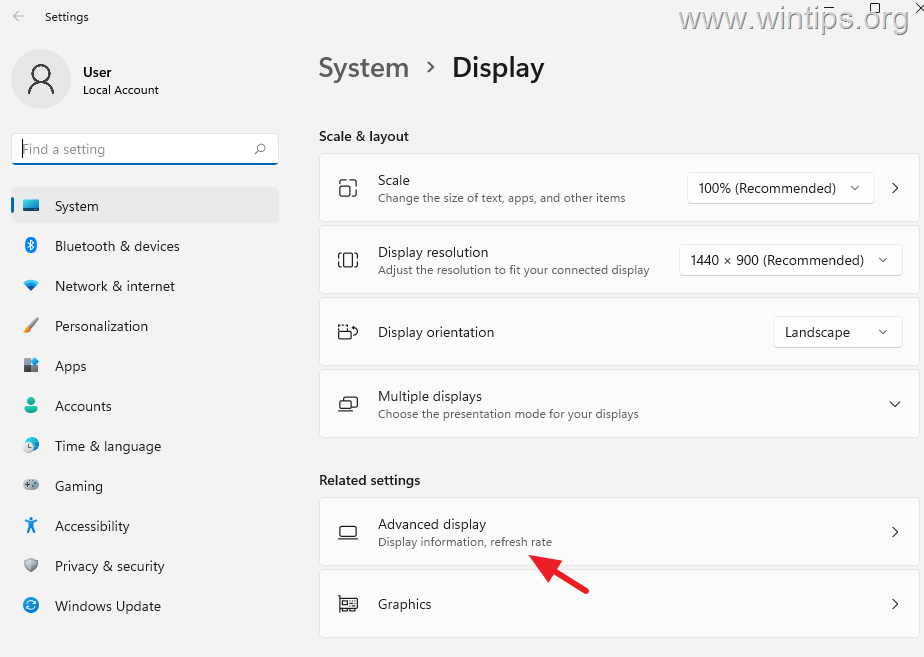Click the Bluetooth icon in sidebar

pyautogui.click(x=31, y=245)
